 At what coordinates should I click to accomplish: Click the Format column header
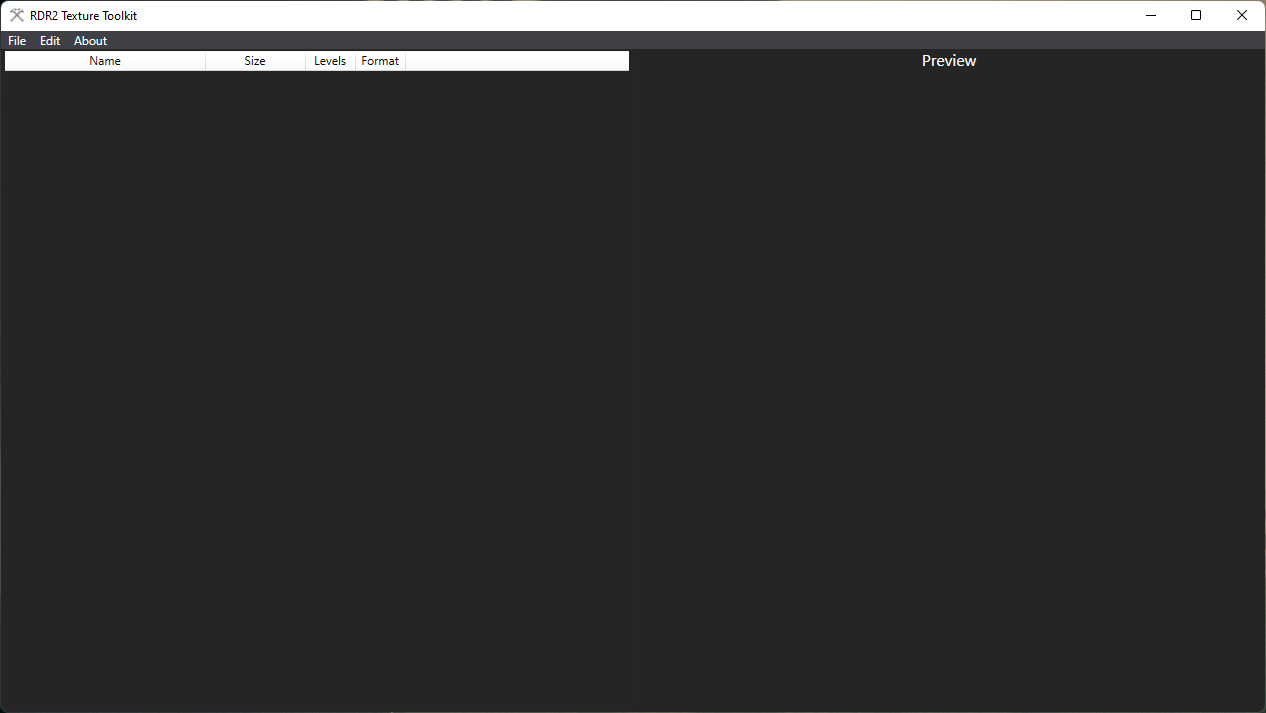click(380, 61)
